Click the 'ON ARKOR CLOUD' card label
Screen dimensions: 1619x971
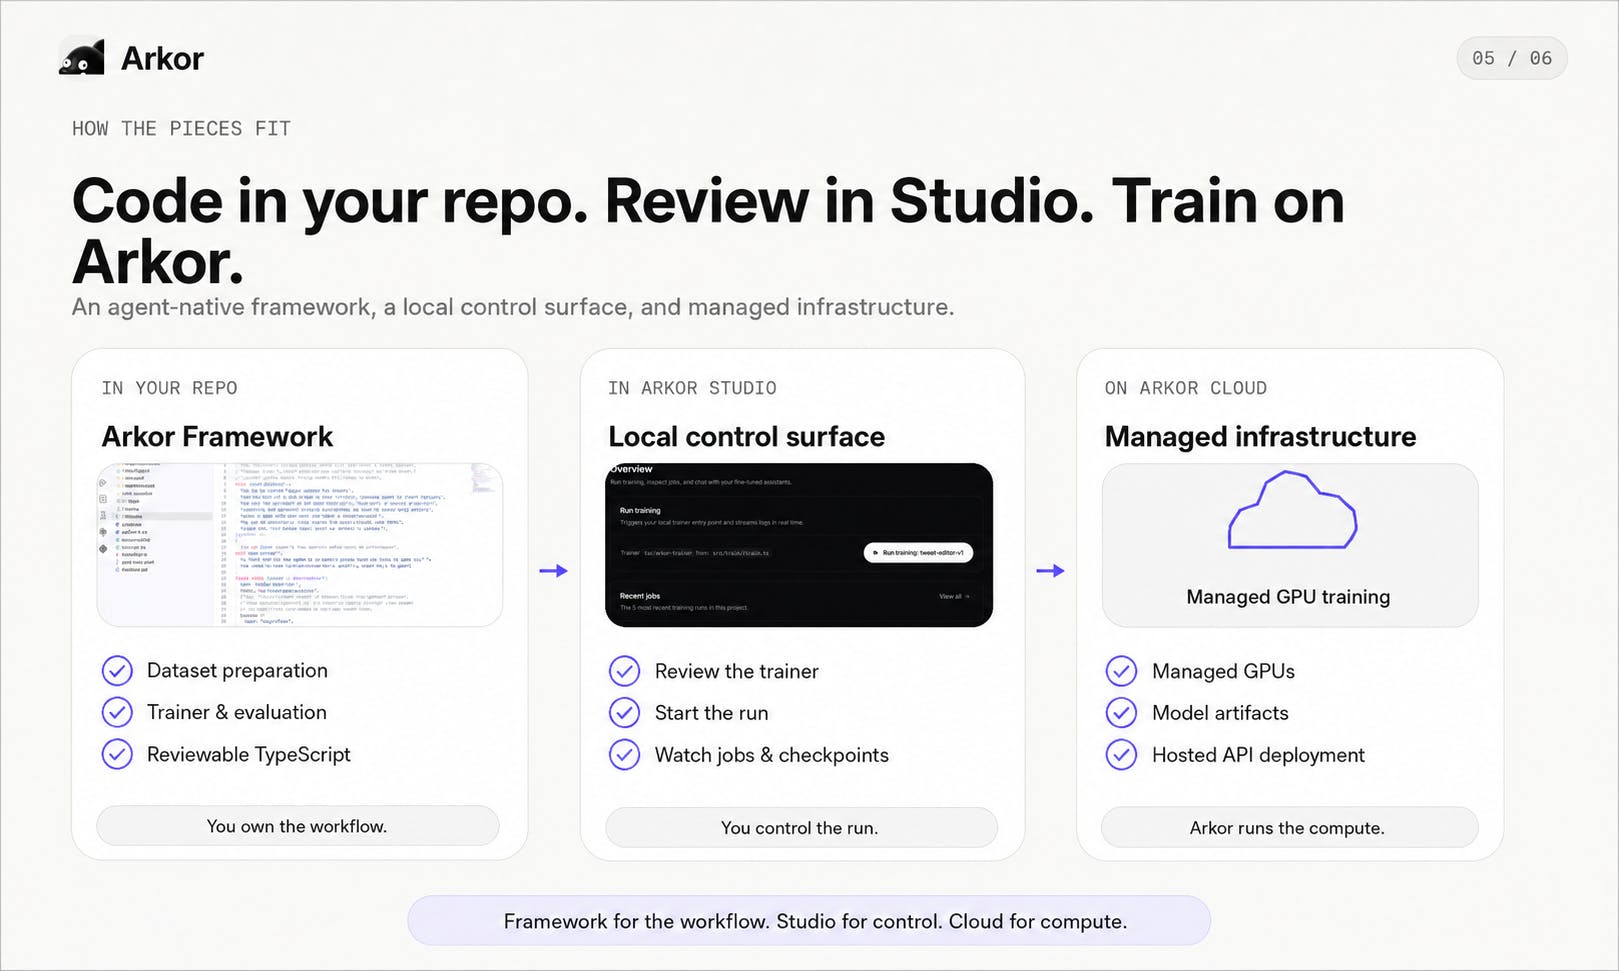coord(1186,388)
